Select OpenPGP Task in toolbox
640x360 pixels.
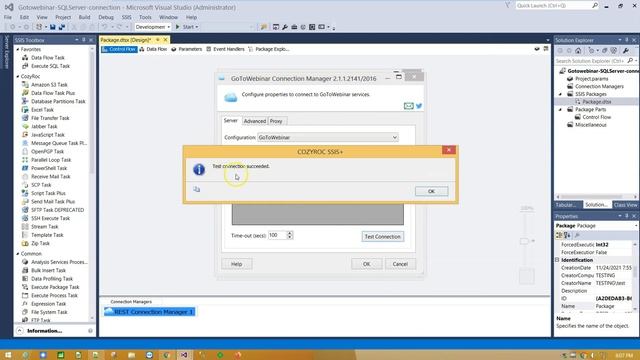[47, 151]
